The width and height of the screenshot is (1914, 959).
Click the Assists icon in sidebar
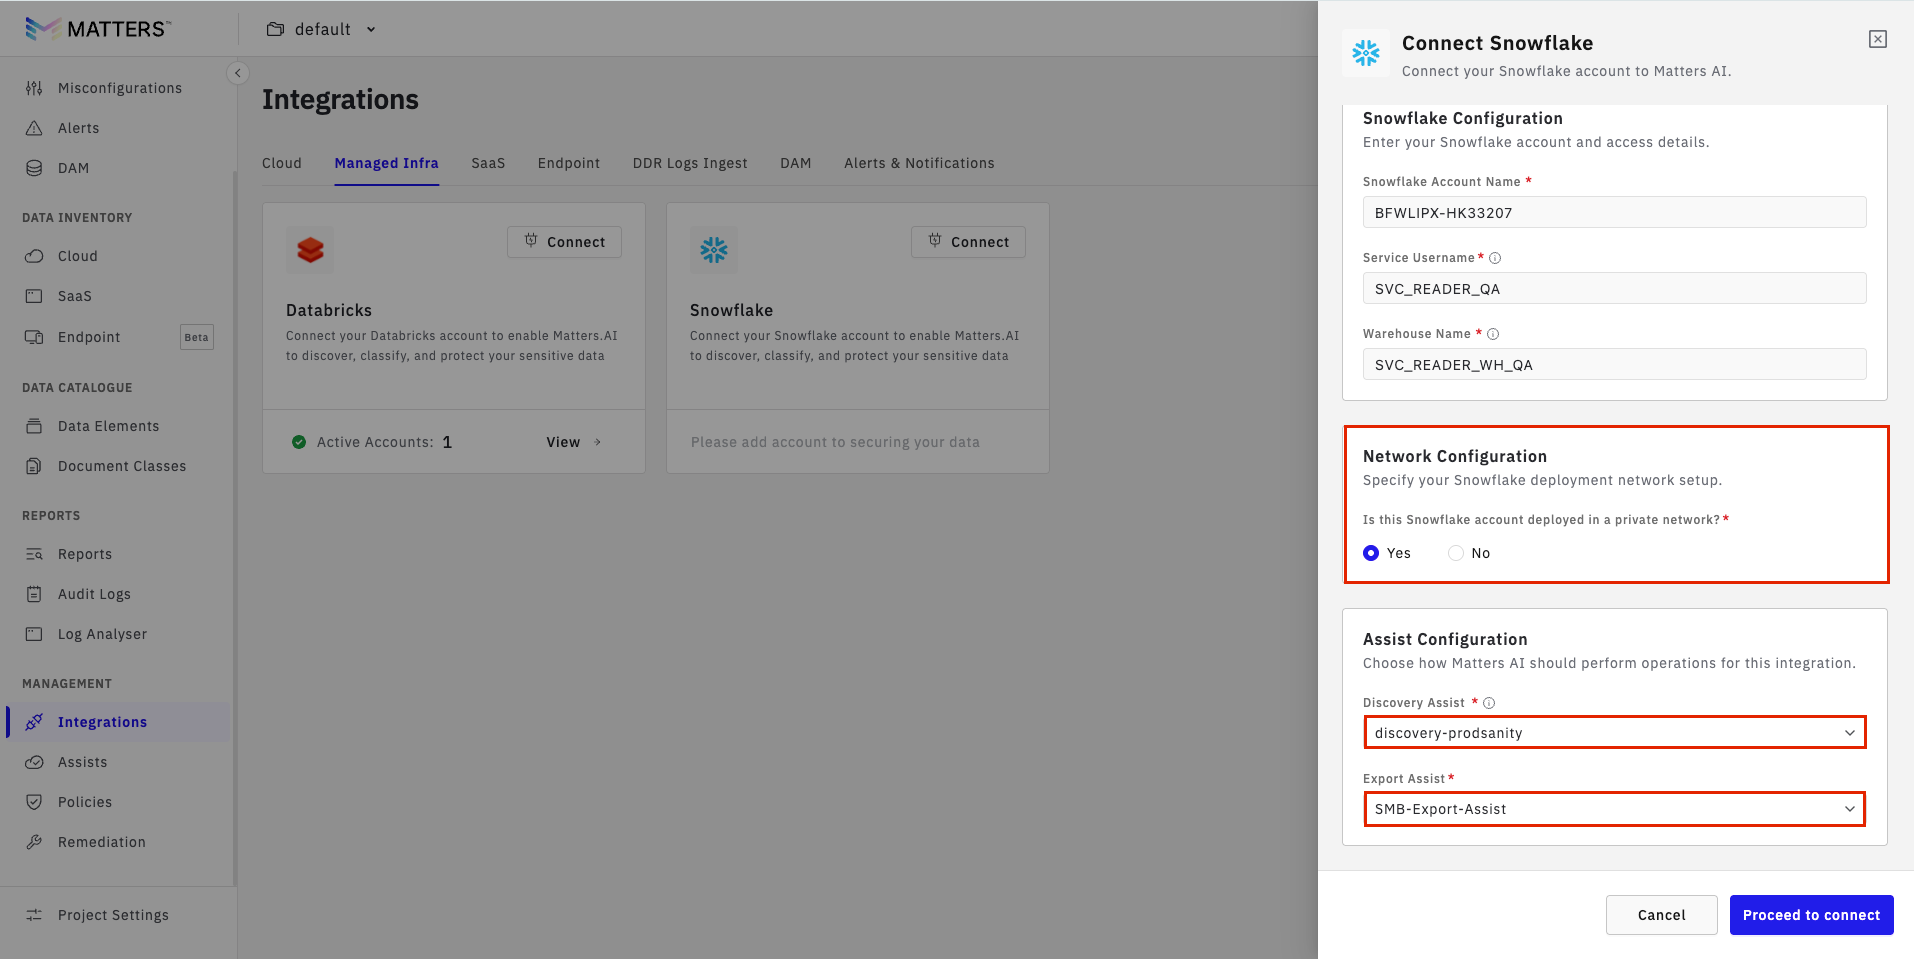coord(34,762)
